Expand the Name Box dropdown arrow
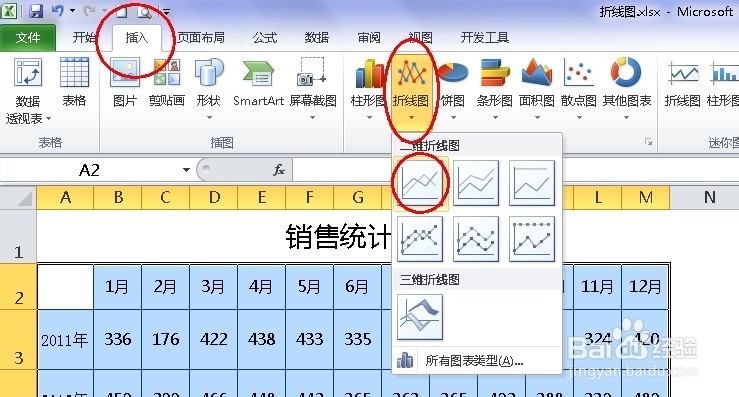 point(186,170)
